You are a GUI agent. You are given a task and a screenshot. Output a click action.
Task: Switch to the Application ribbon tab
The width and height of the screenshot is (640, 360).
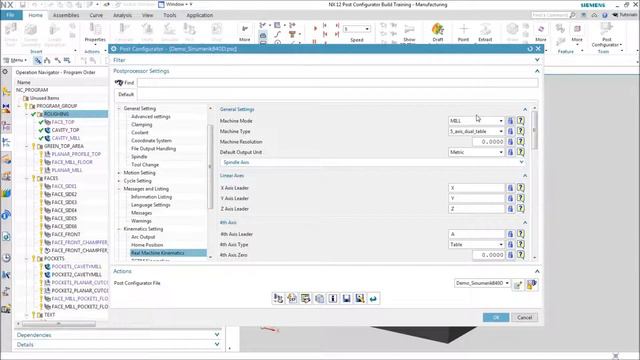tap(200, 15)
